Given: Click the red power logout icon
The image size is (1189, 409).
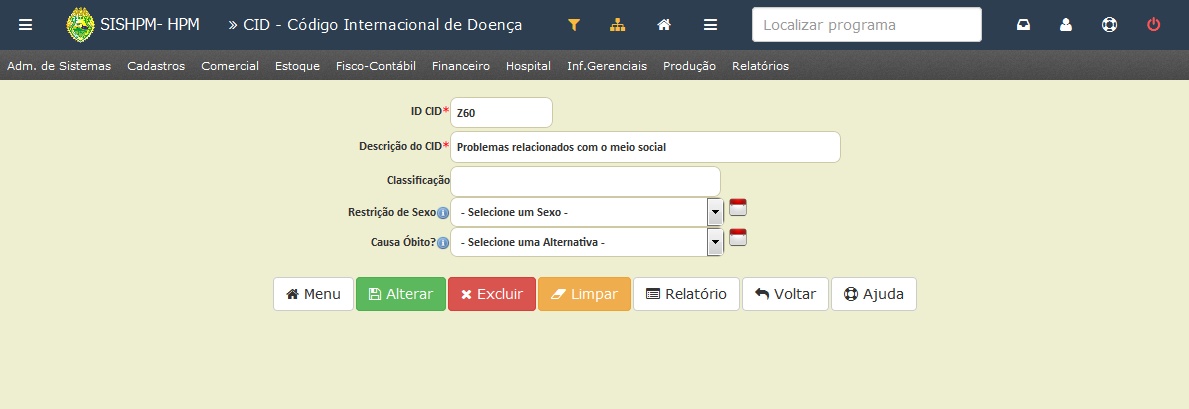Looking at the screenshot, I should point(1153,25).
